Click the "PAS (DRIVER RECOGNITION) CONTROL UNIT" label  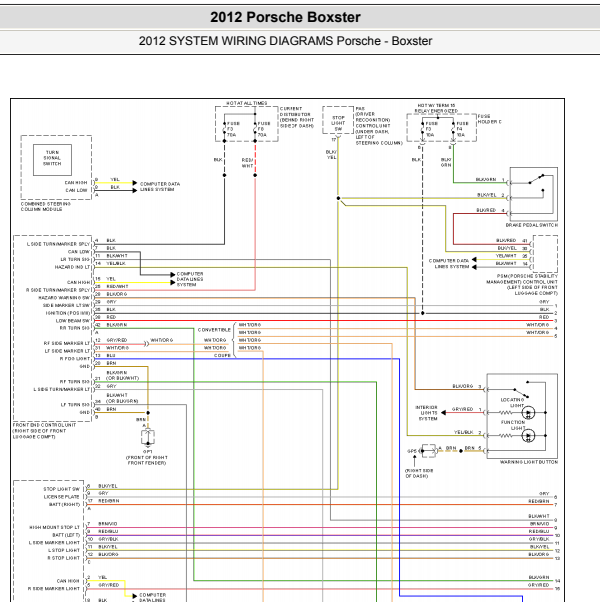click(379, 126)
